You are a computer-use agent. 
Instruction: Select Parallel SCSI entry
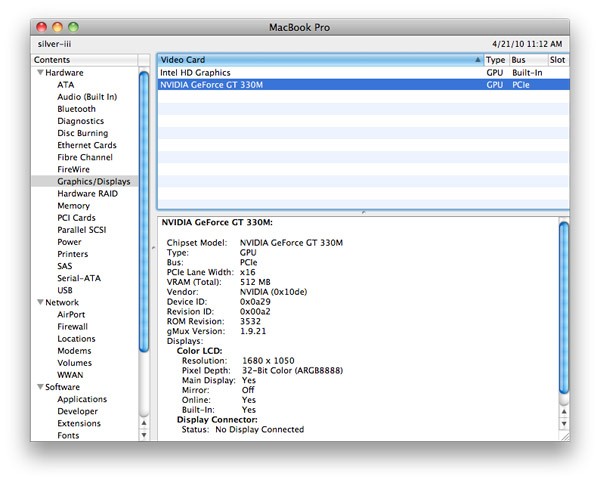point(82,230)
